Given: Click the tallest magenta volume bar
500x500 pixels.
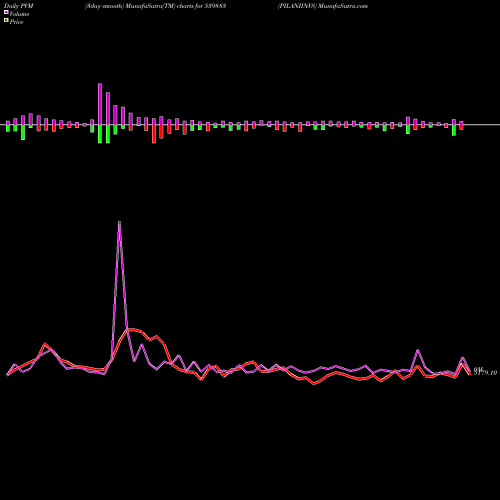Looking at the screenshot, I should pos(100,104).
